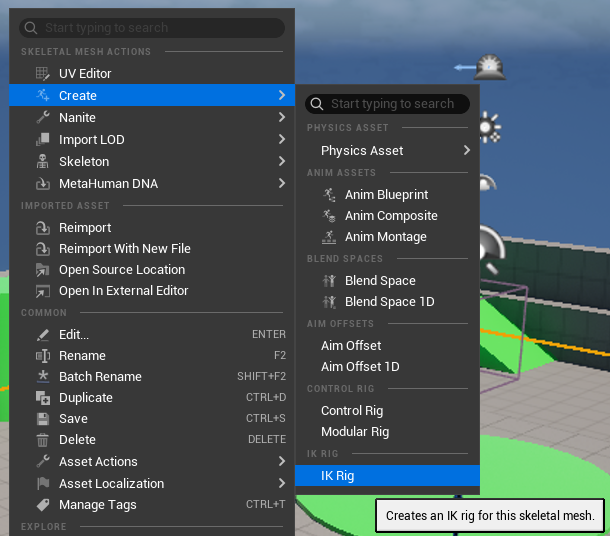Click the Delete label
Viewport: 610px width, 536px height.
coord(77,440)
